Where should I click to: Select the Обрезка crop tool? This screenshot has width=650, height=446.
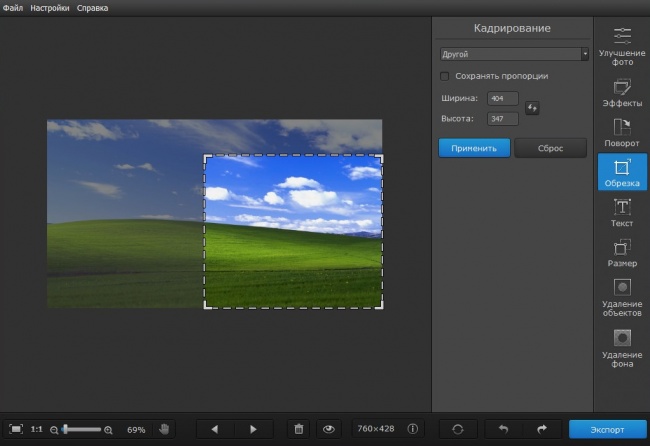[x=622, y=172]
